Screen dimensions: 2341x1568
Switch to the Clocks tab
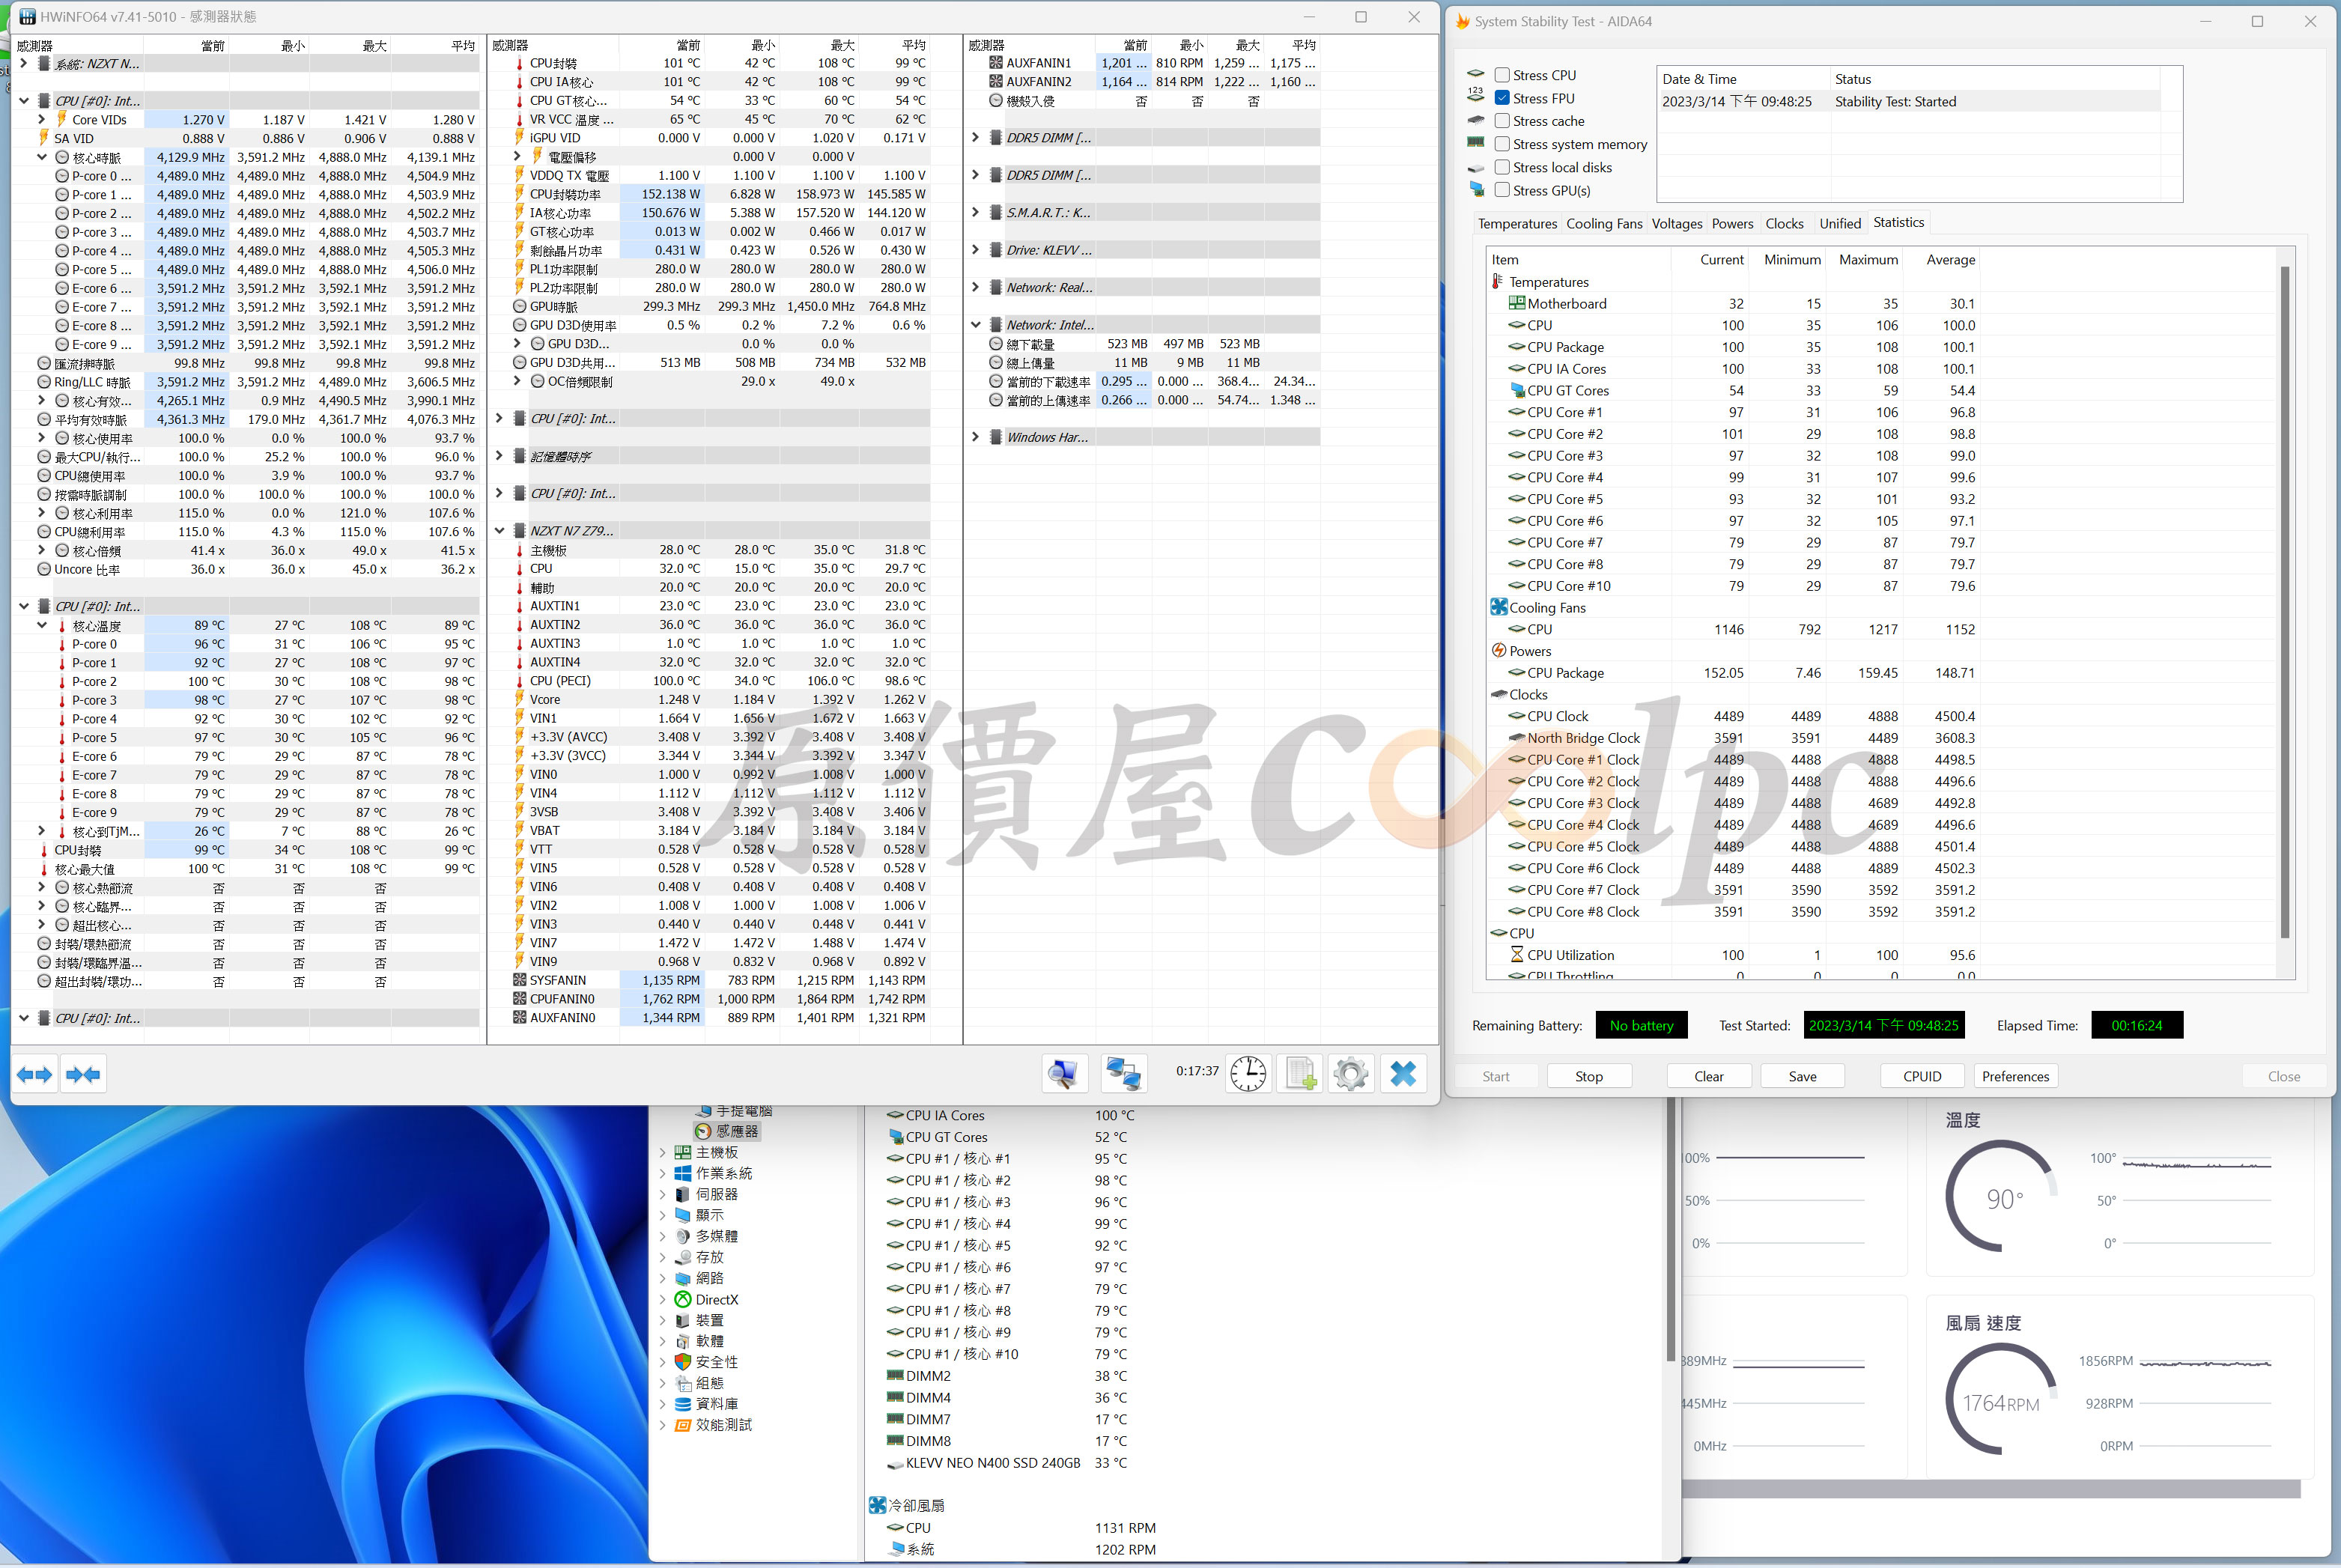click(1784, 224)
